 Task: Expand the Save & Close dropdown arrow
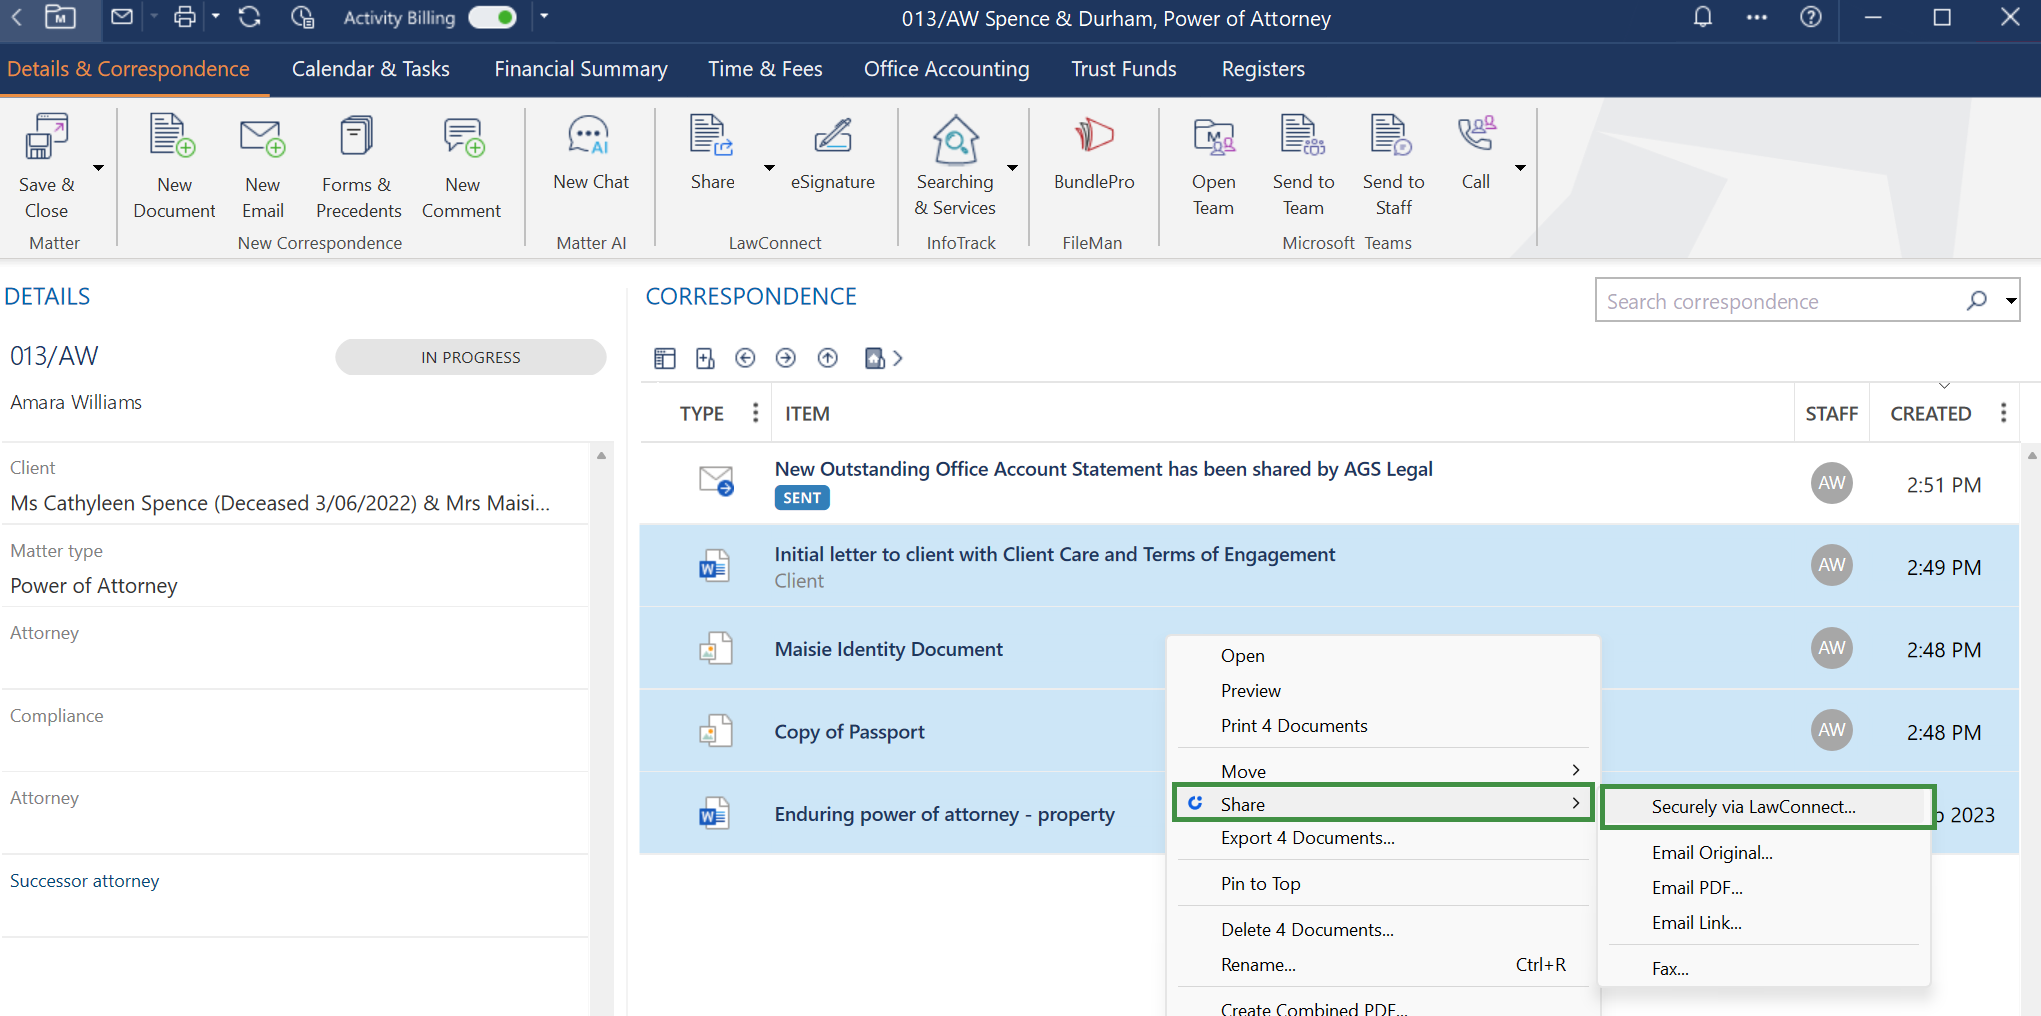(x=98, y=168)
